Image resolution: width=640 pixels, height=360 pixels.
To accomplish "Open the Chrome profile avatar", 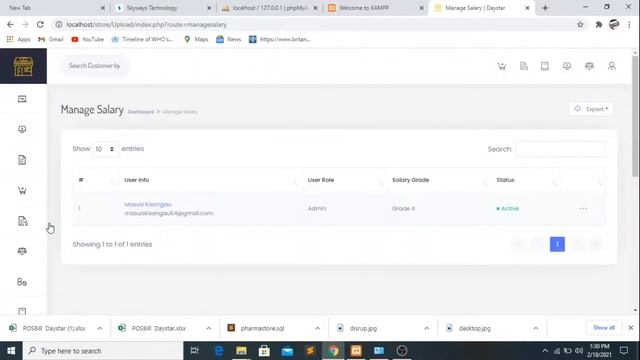I will [x=614, y=24].
